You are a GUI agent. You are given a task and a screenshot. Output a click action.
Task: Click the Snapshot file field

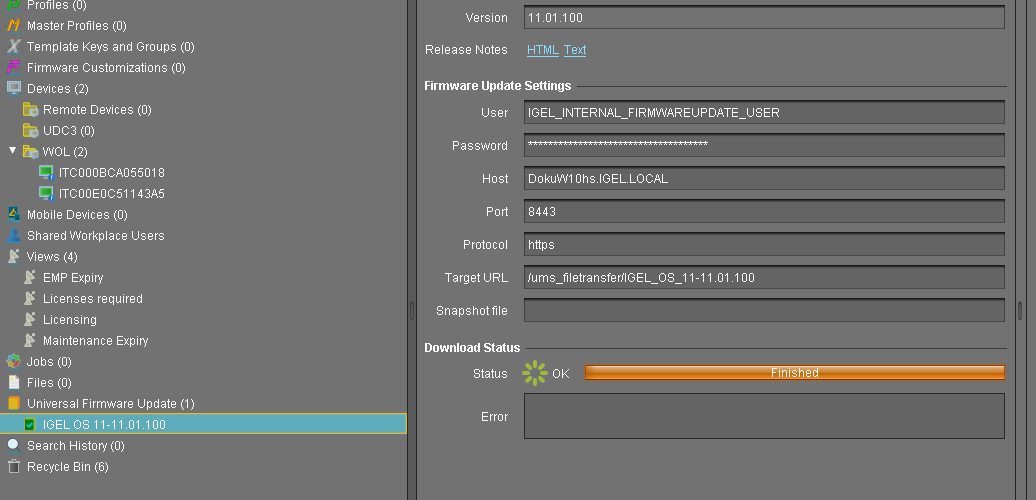(763, 311)
